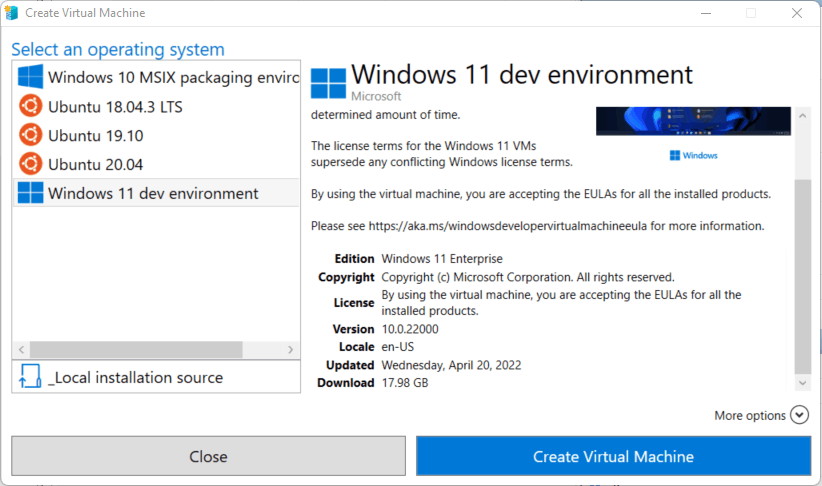
Task: Click the Download size 17.98 GB
Action: click(x=405, y=383)
